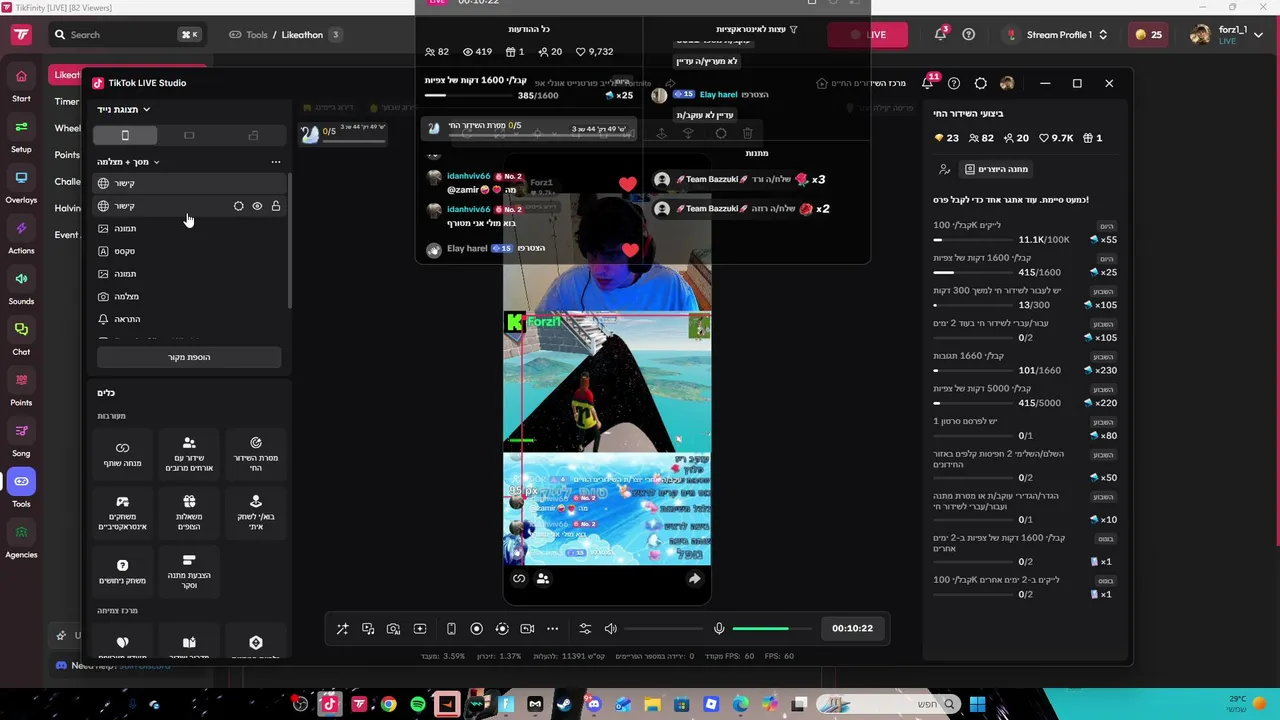
Task: Click the magic wand effects icon in Live Studio toolbar
Action: [x=342, y=628]
